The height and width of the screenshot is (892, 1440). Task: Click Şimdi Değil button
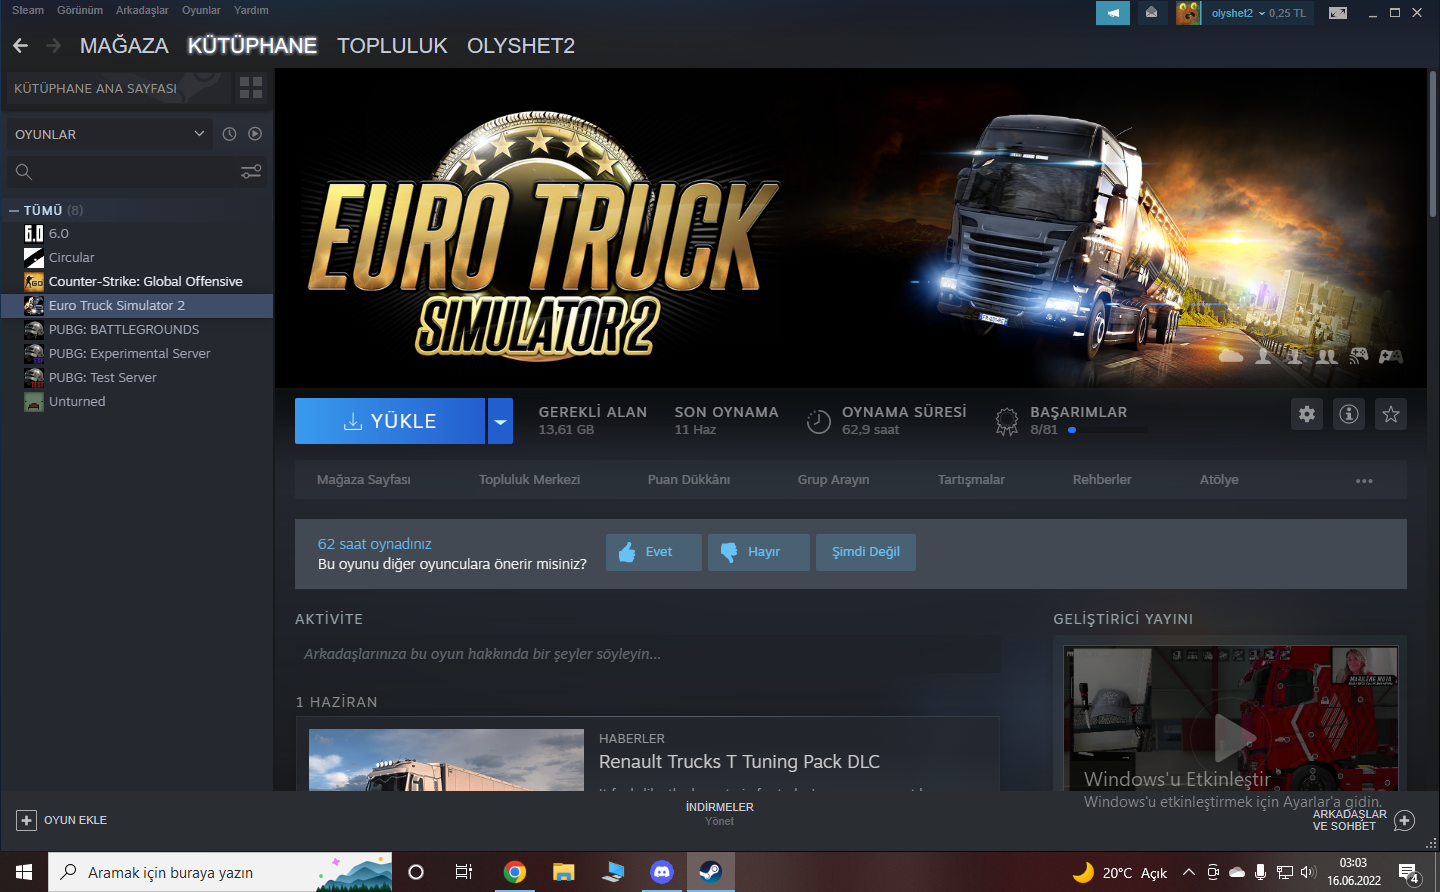point(866,552)
